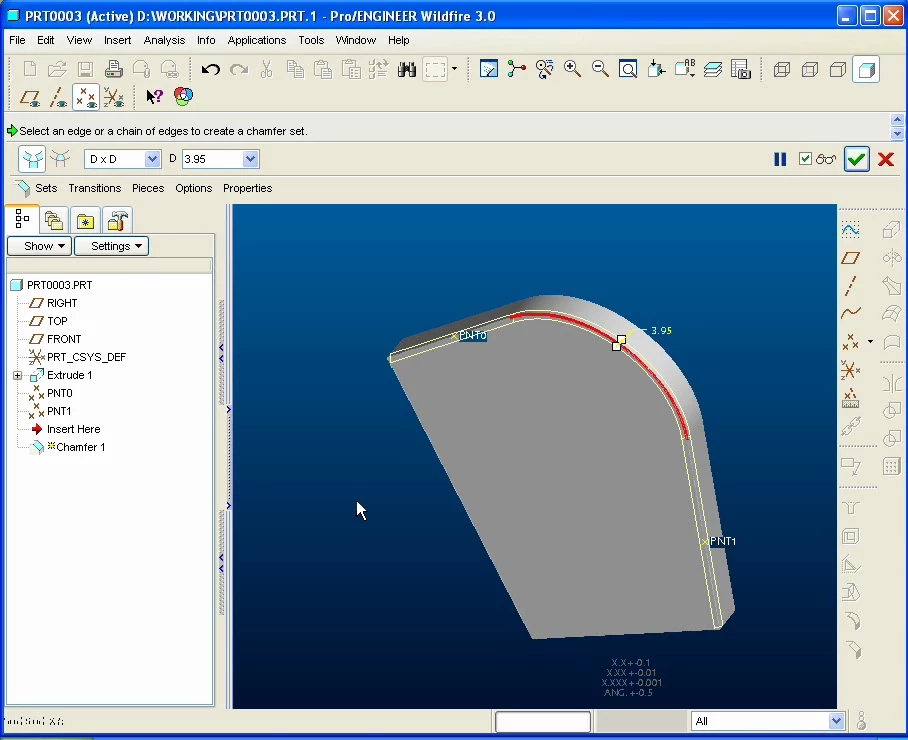Open the Sets panel
The image size is (908, 740).
coord(46,188)
